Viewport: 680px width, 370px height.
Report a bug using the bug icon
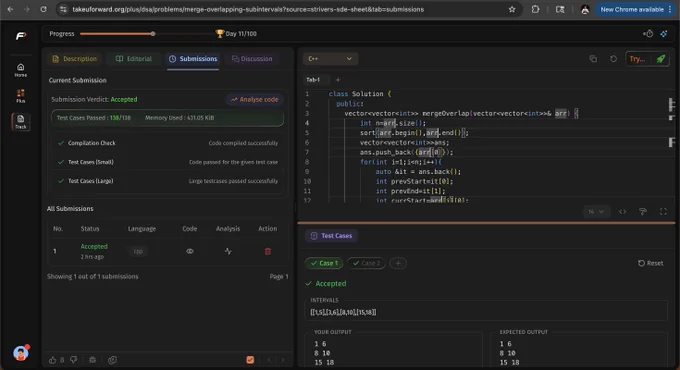[92, 360]
